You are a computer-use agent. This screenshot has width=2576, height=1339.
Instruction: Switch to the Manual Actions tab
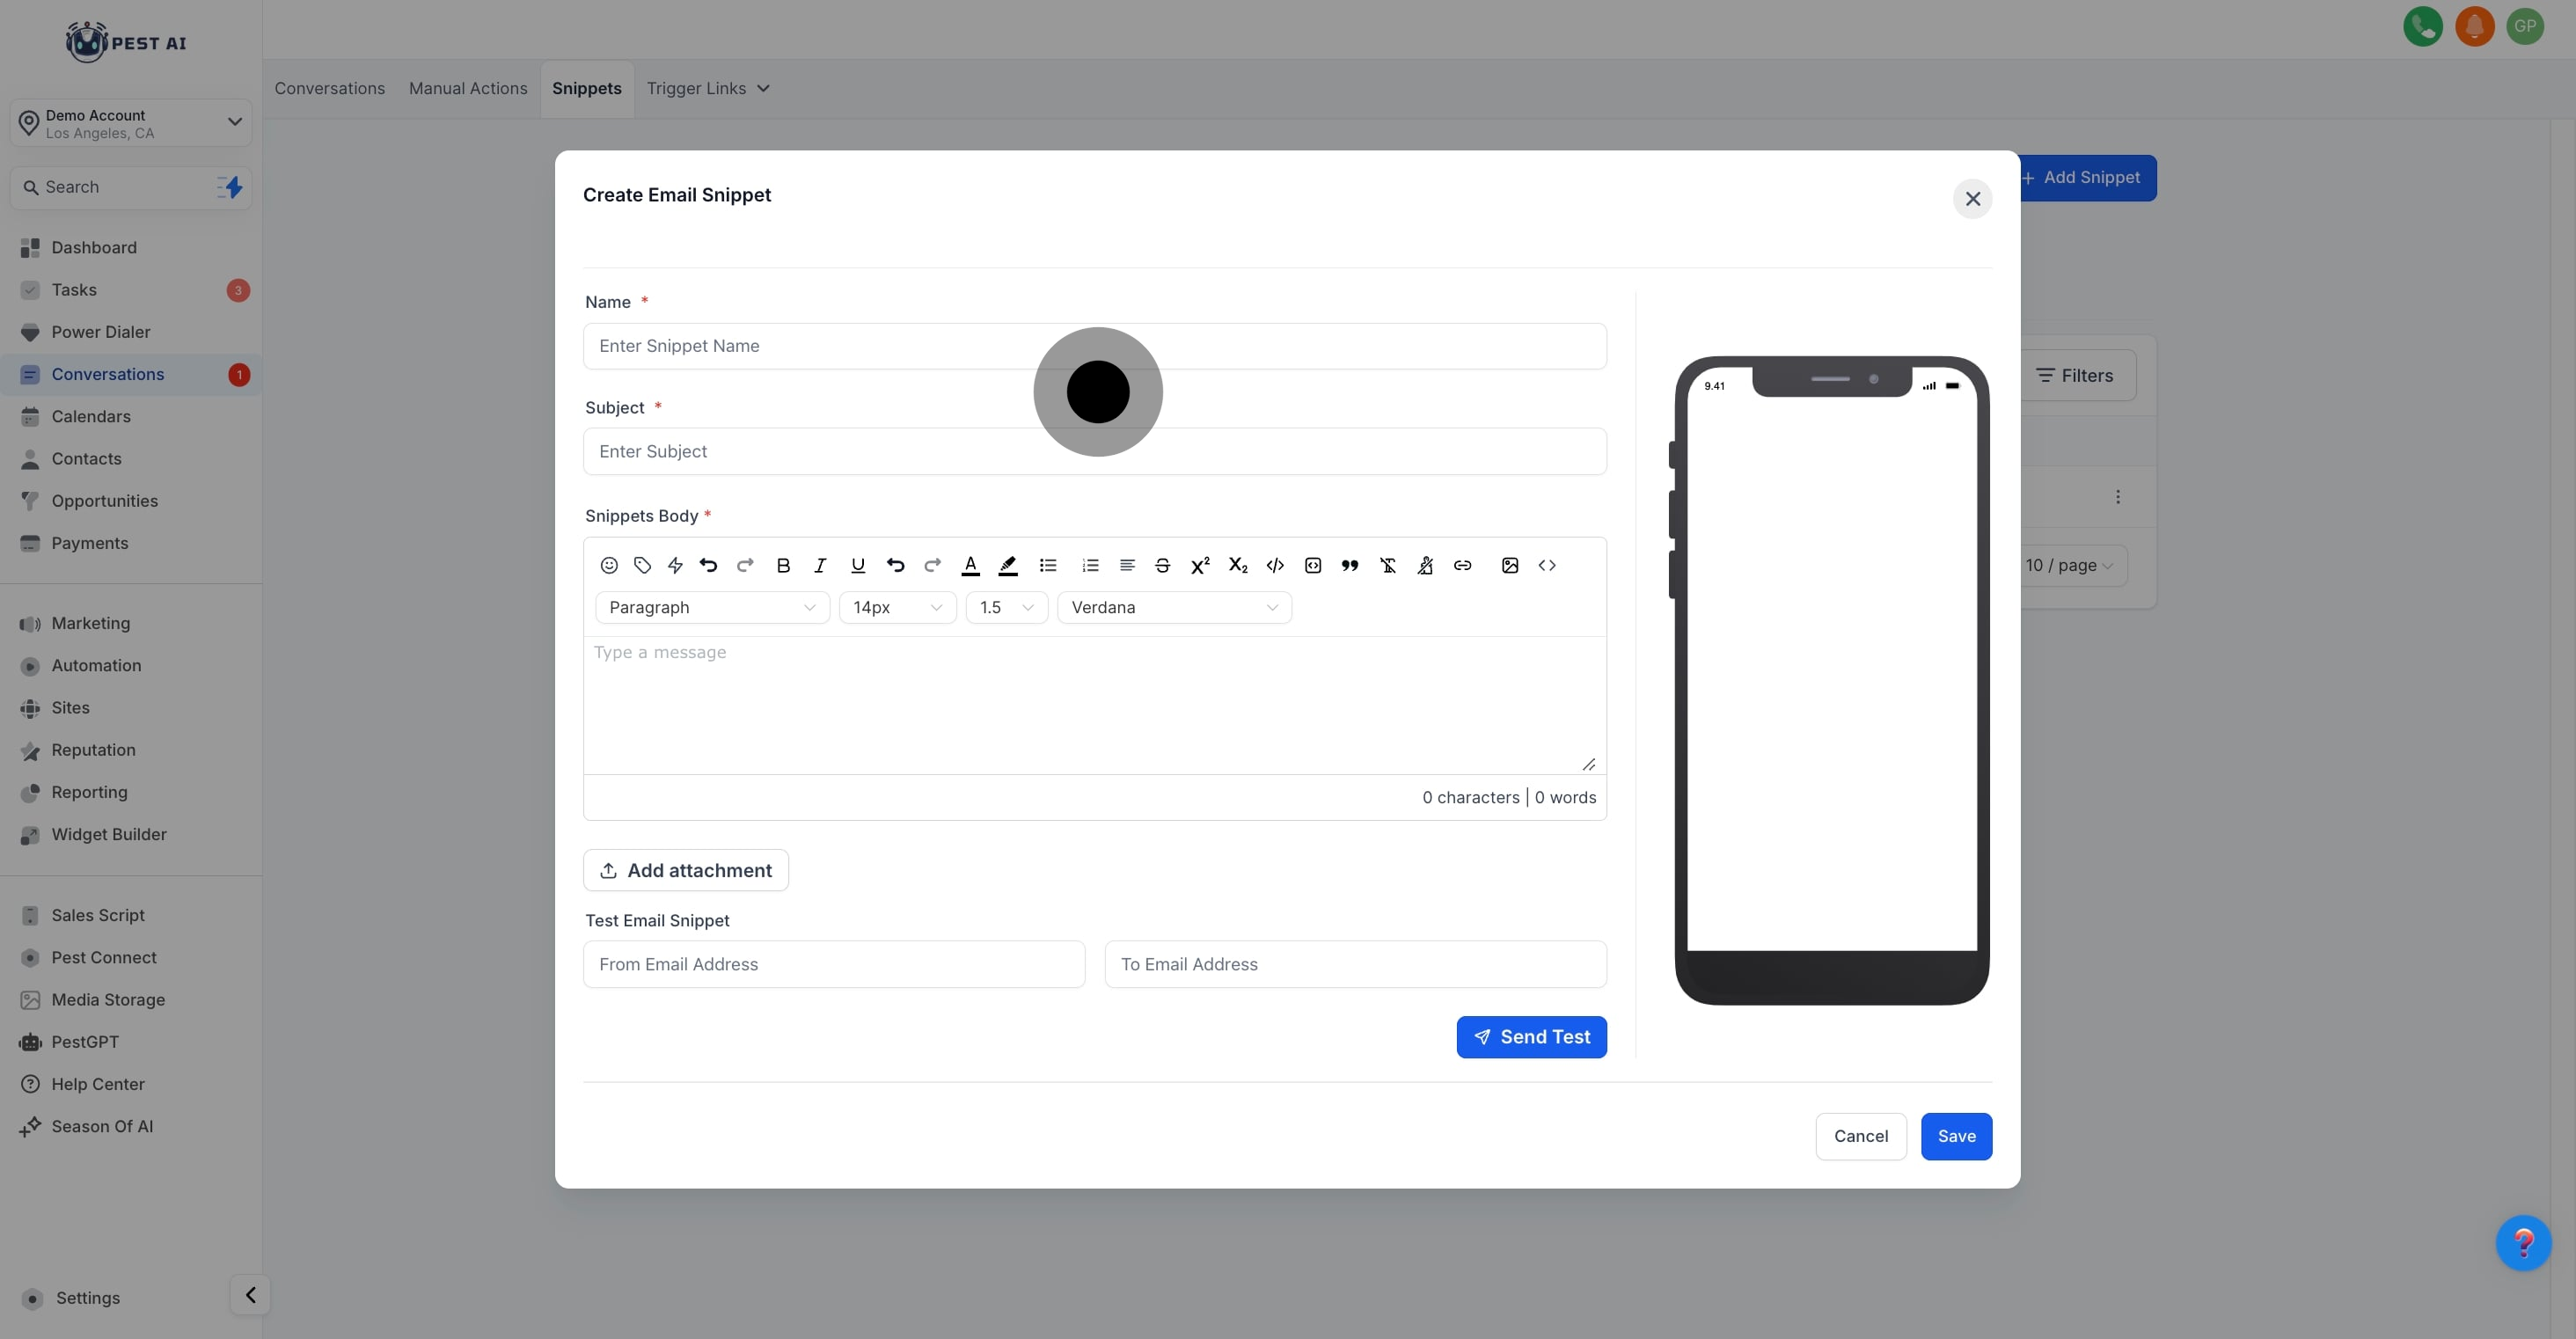coord(467,88)
